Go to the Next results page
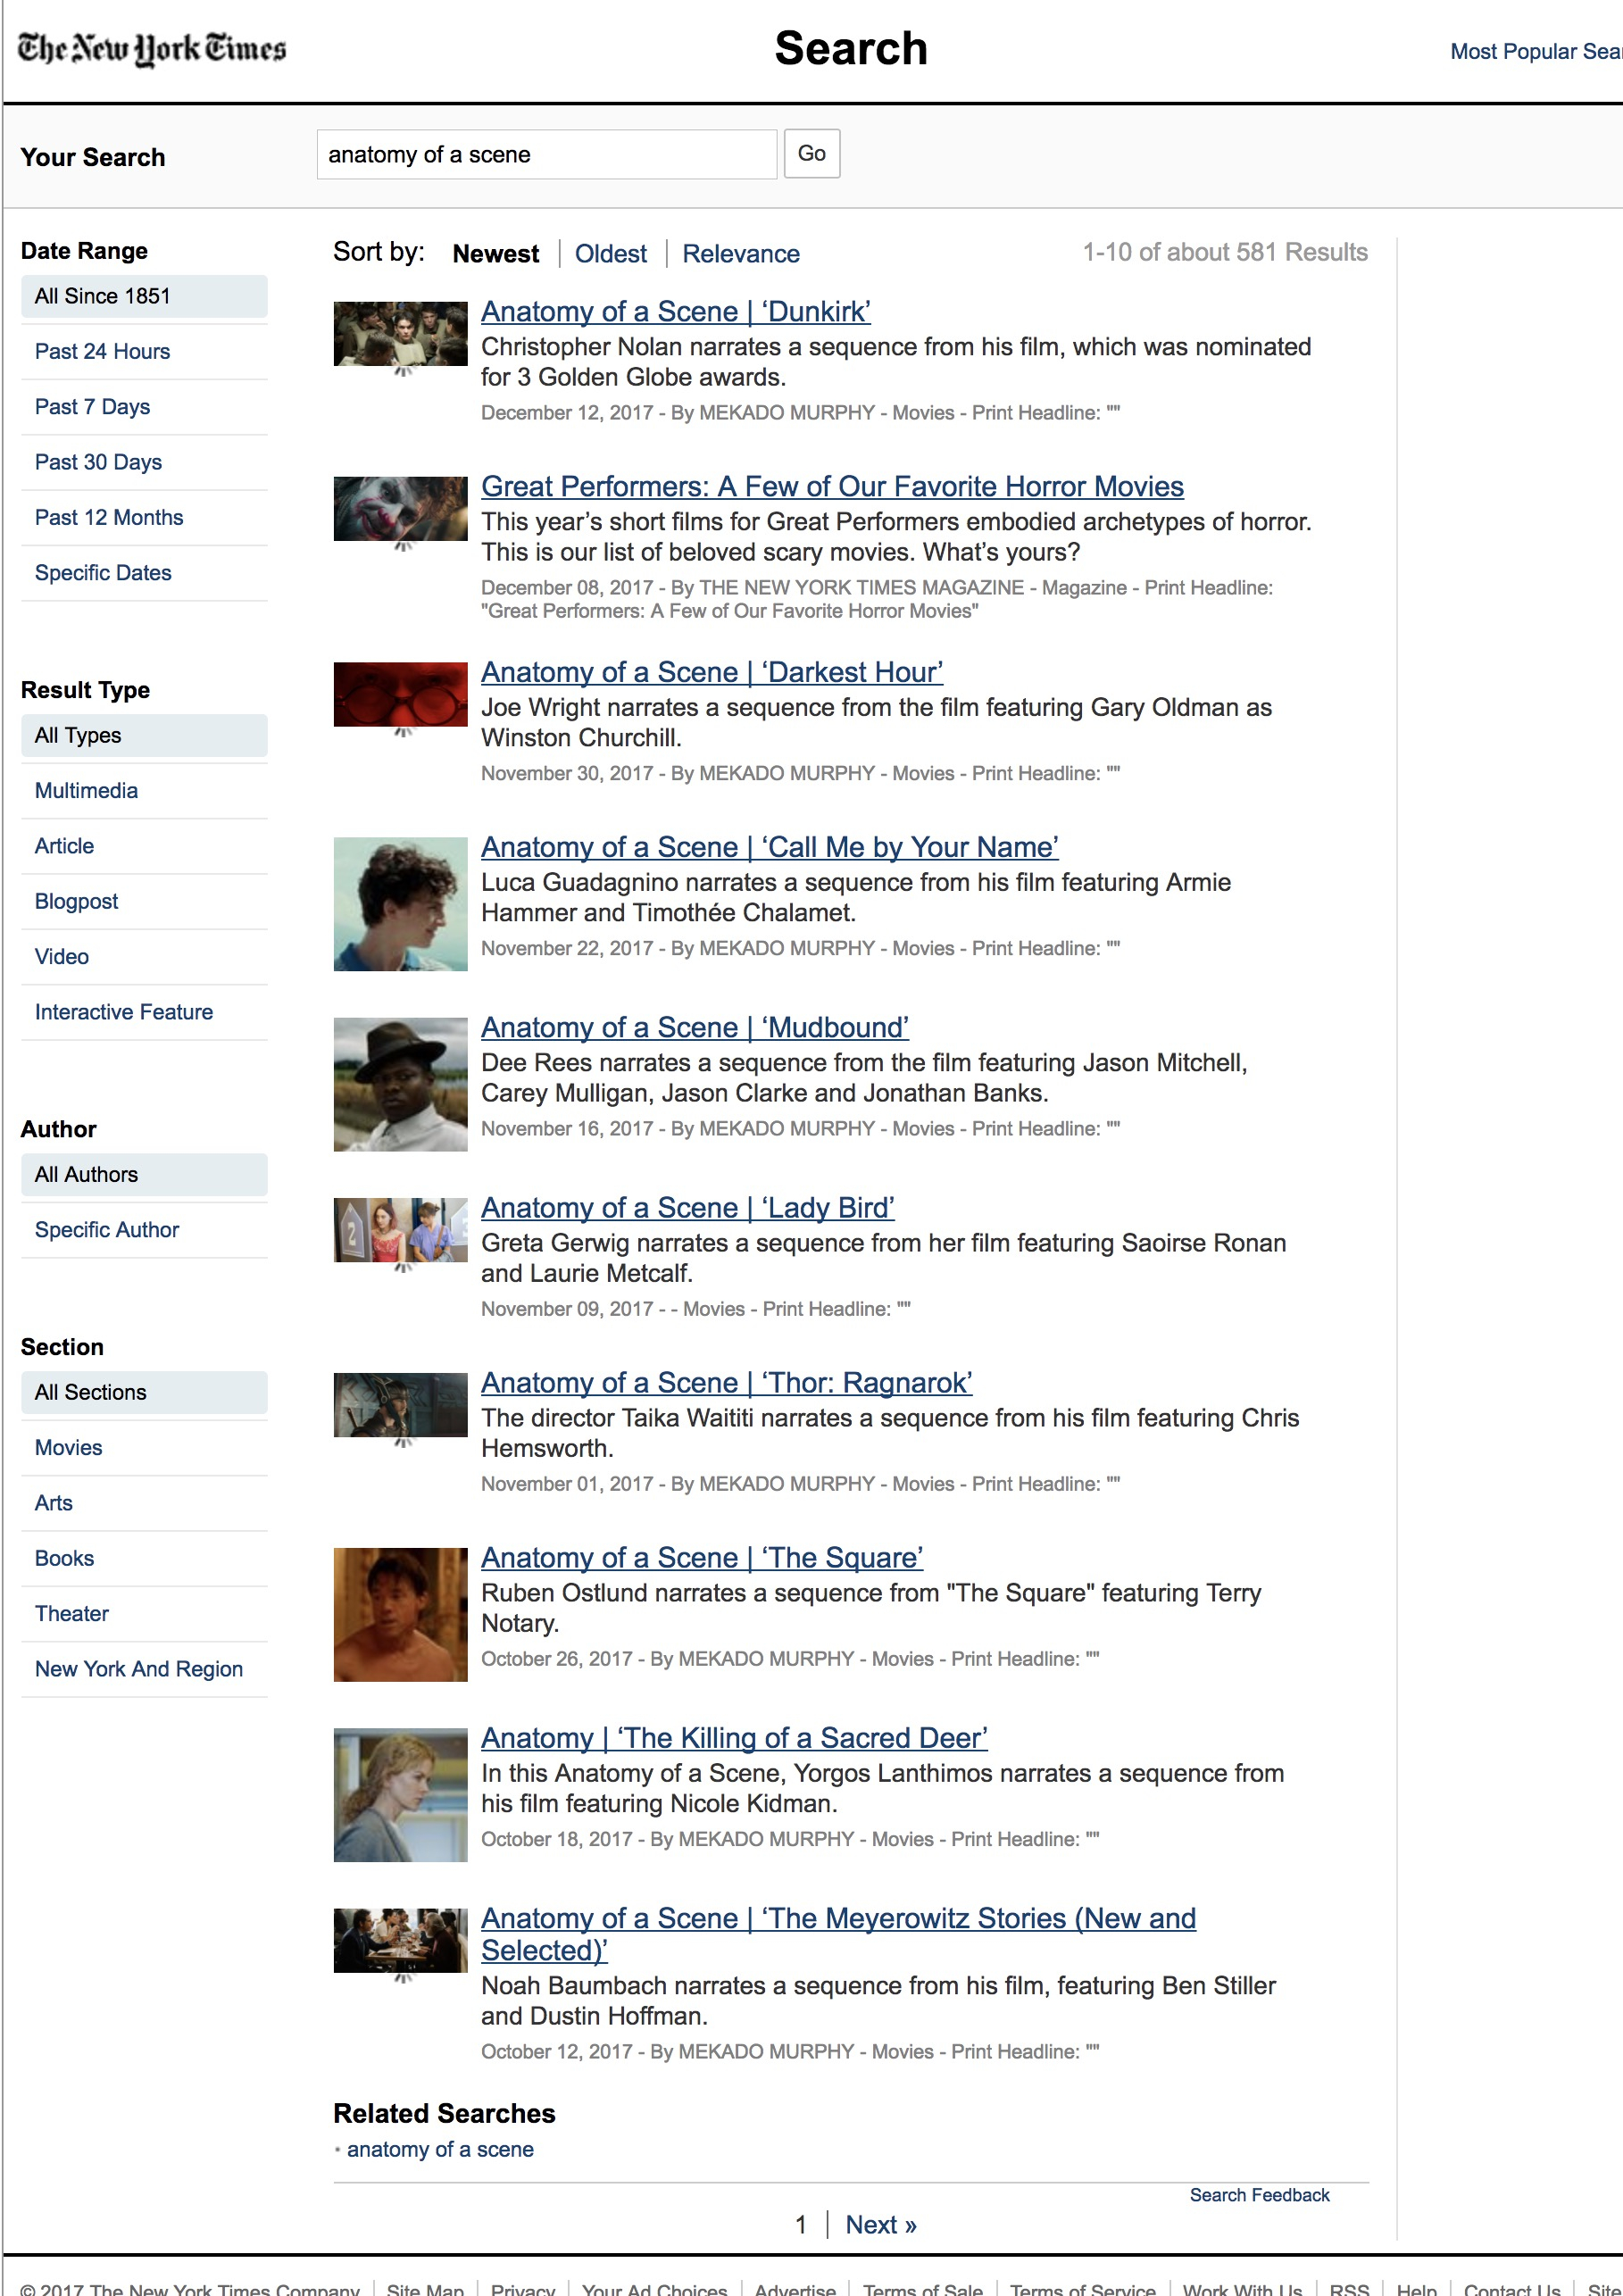Screen dimensions: 1623x2296 [x=880, y=2224]
